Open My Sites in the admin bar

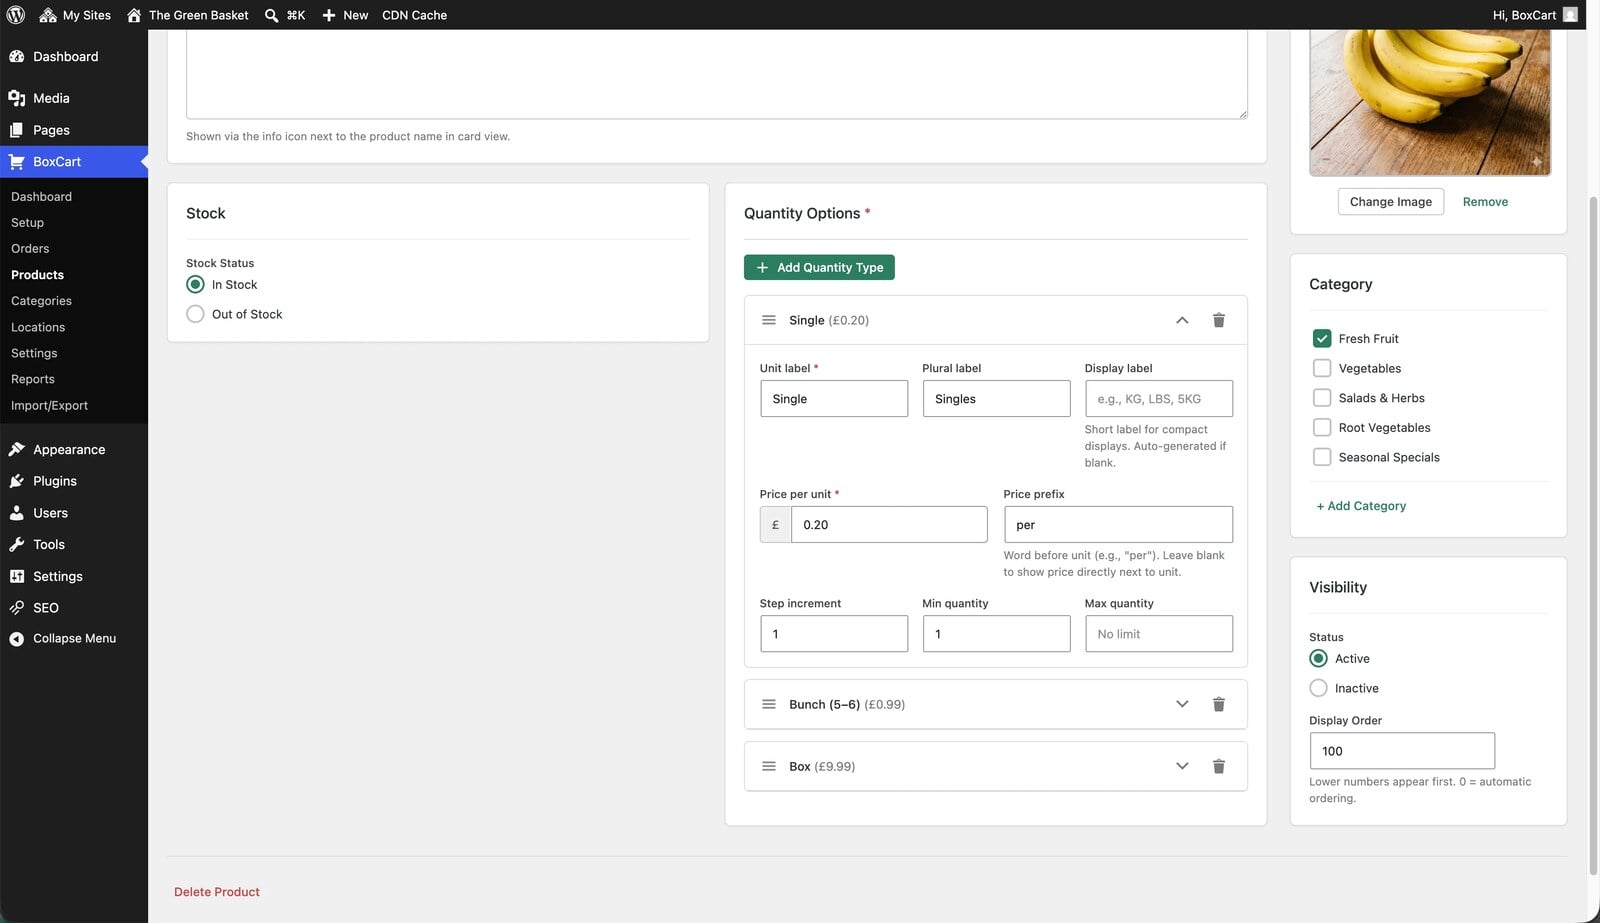tap(75, 15)
